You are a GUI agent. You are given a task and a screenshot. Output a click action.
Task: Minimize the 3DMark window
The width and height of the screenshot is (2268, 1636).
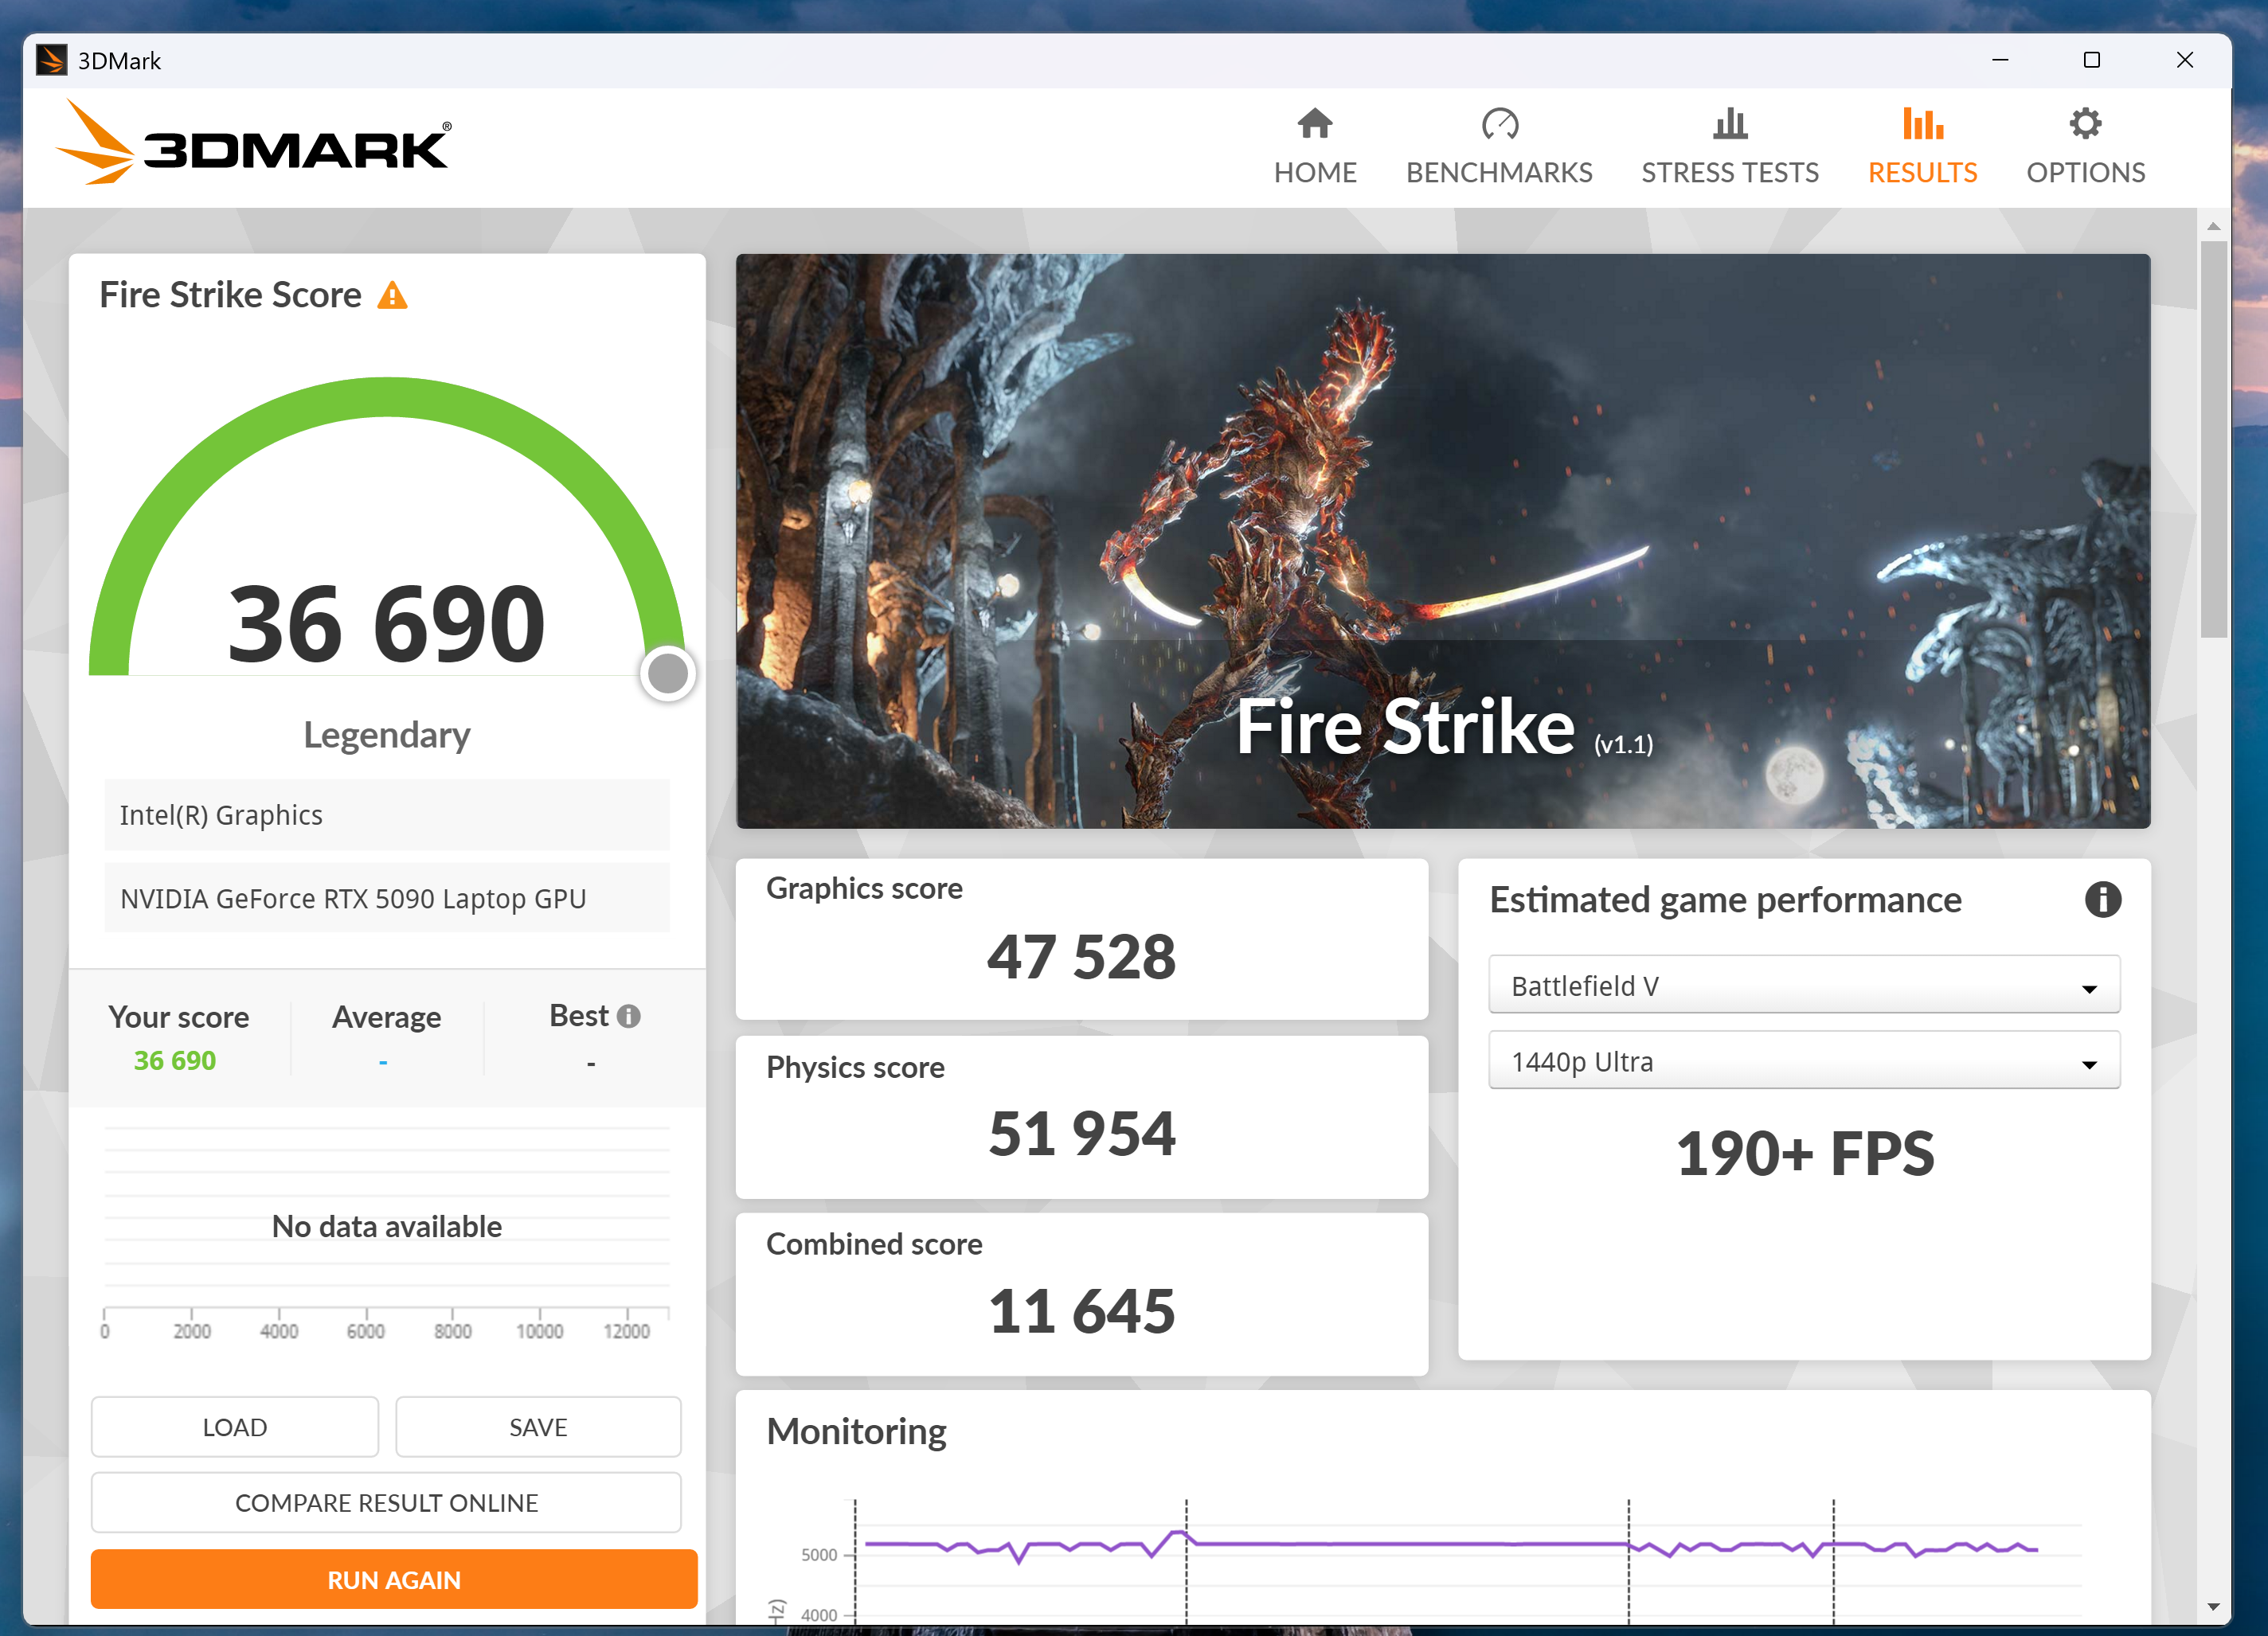click(x=1999, y=60)
